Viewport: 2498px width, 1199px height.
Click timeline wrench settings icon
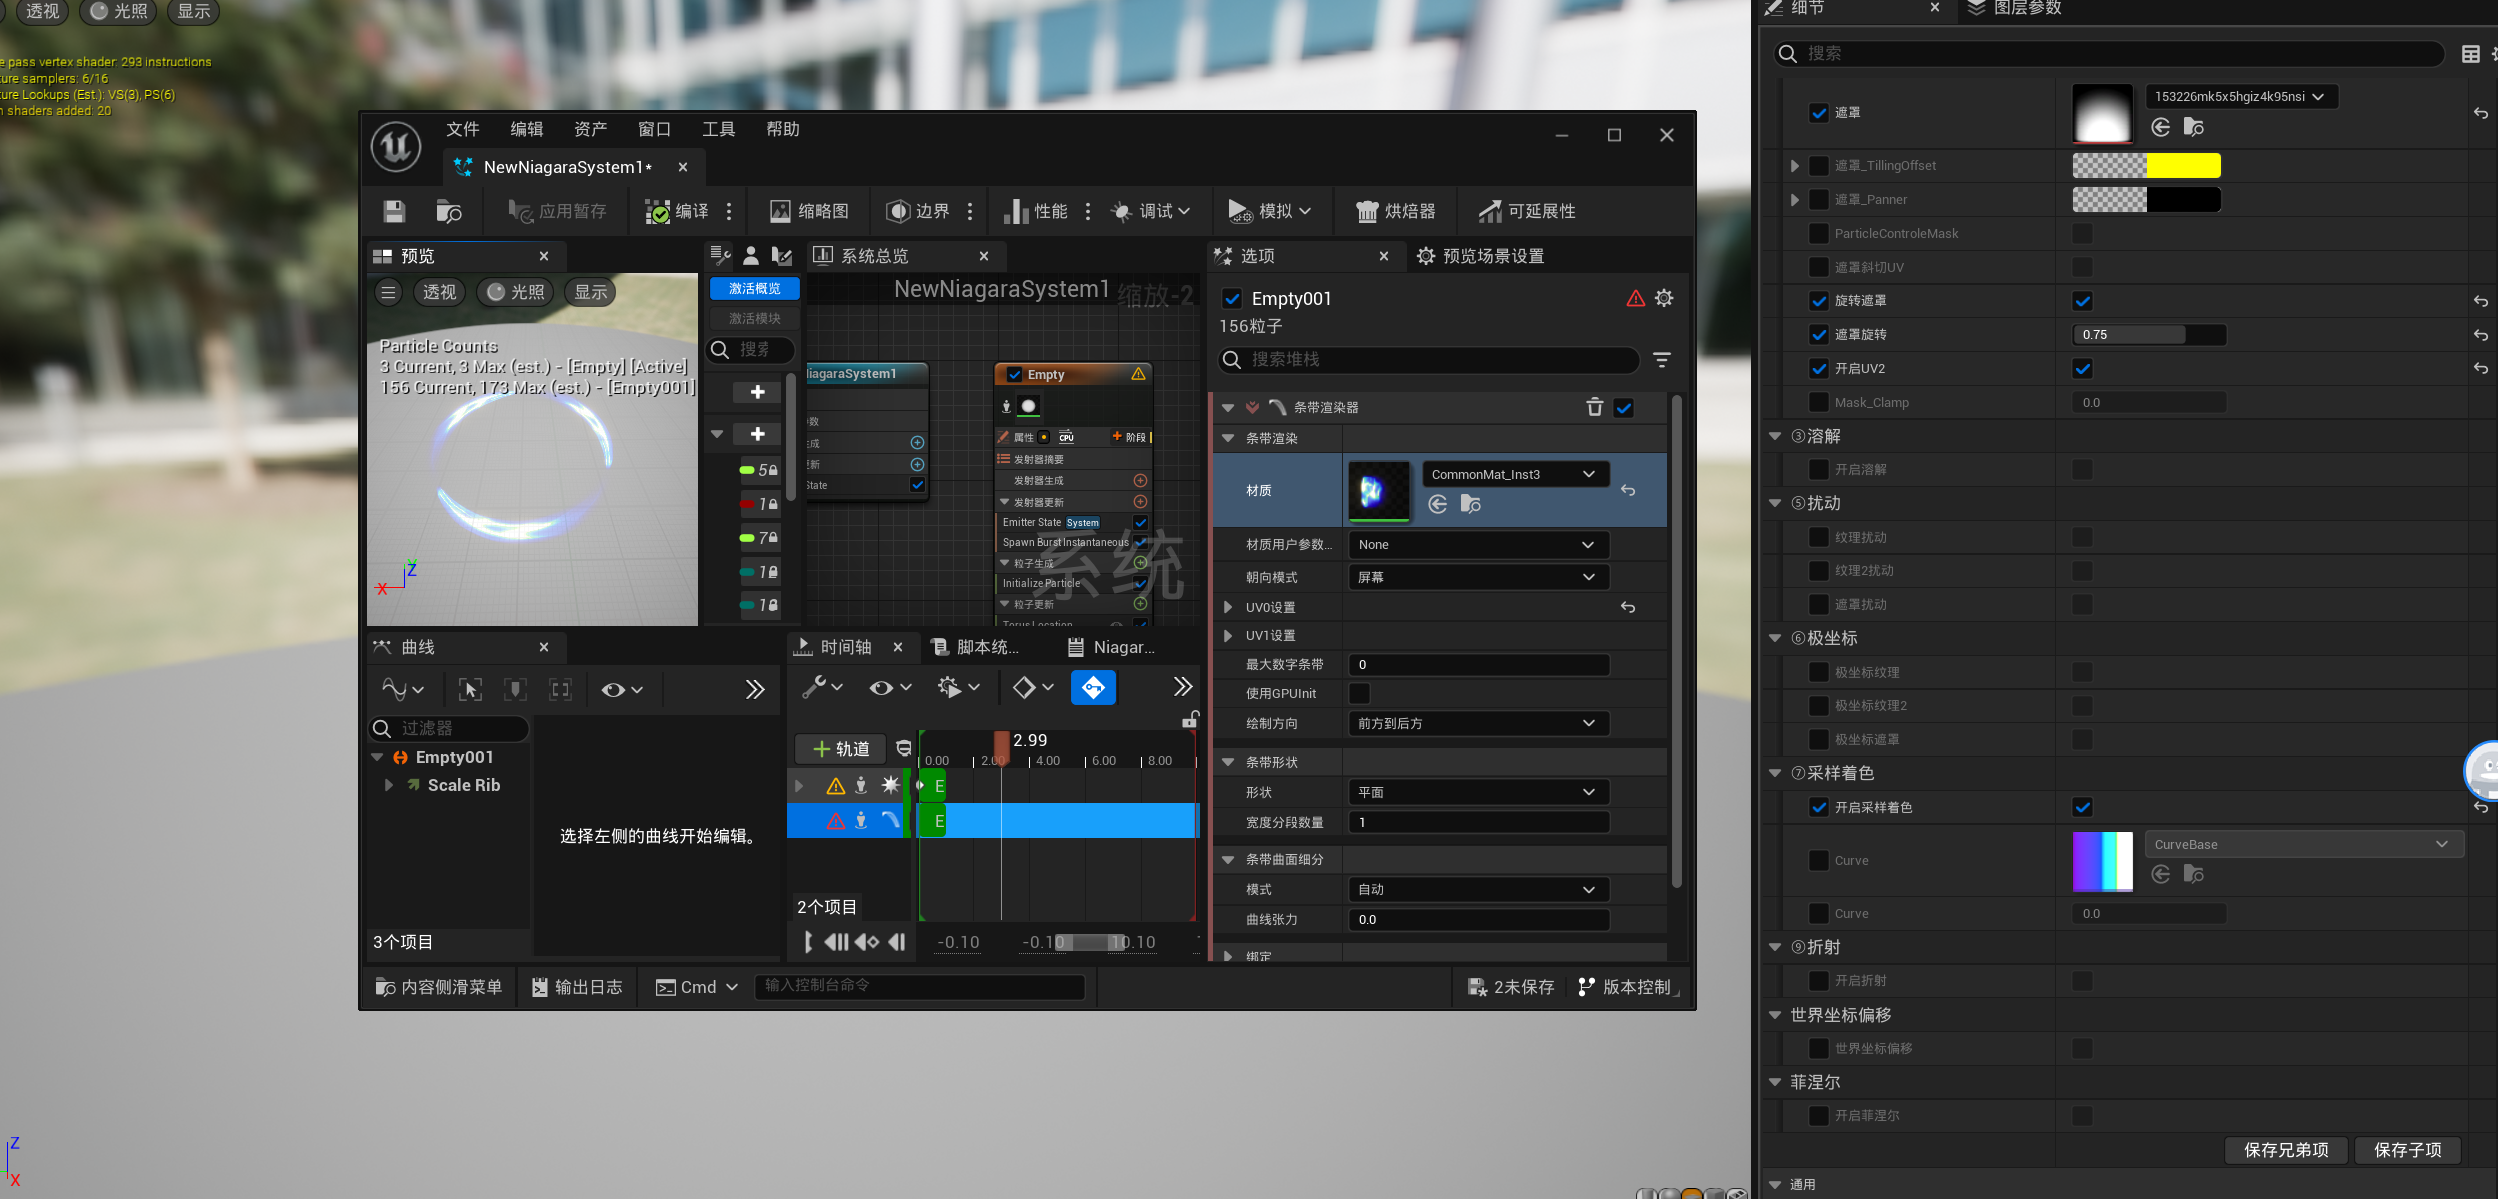pos(823,687)
